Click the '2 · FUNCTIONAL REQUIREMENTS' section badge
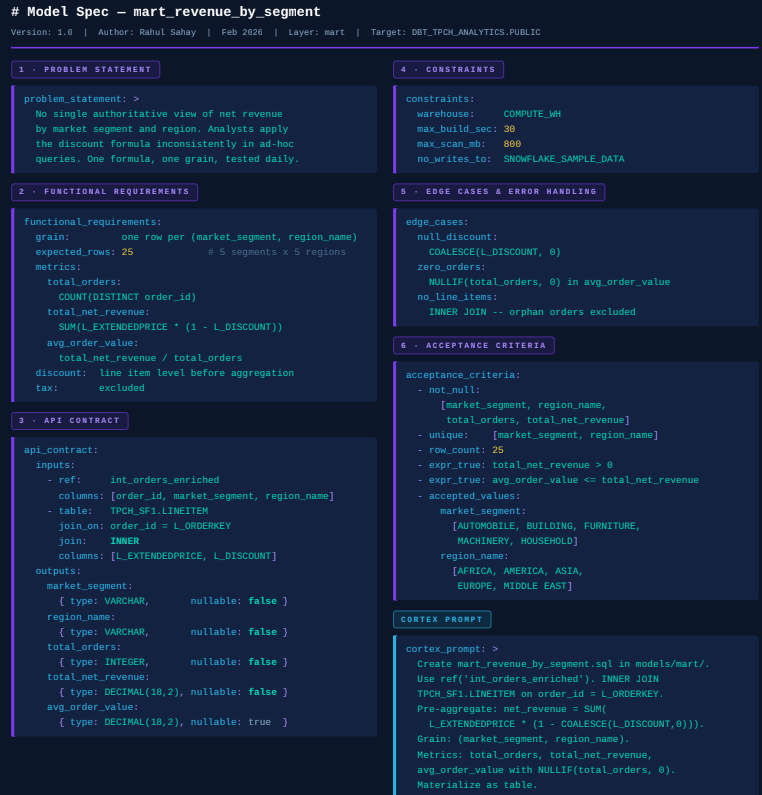The width and height of the screenshot is (762, 795). tap(104, 192)
